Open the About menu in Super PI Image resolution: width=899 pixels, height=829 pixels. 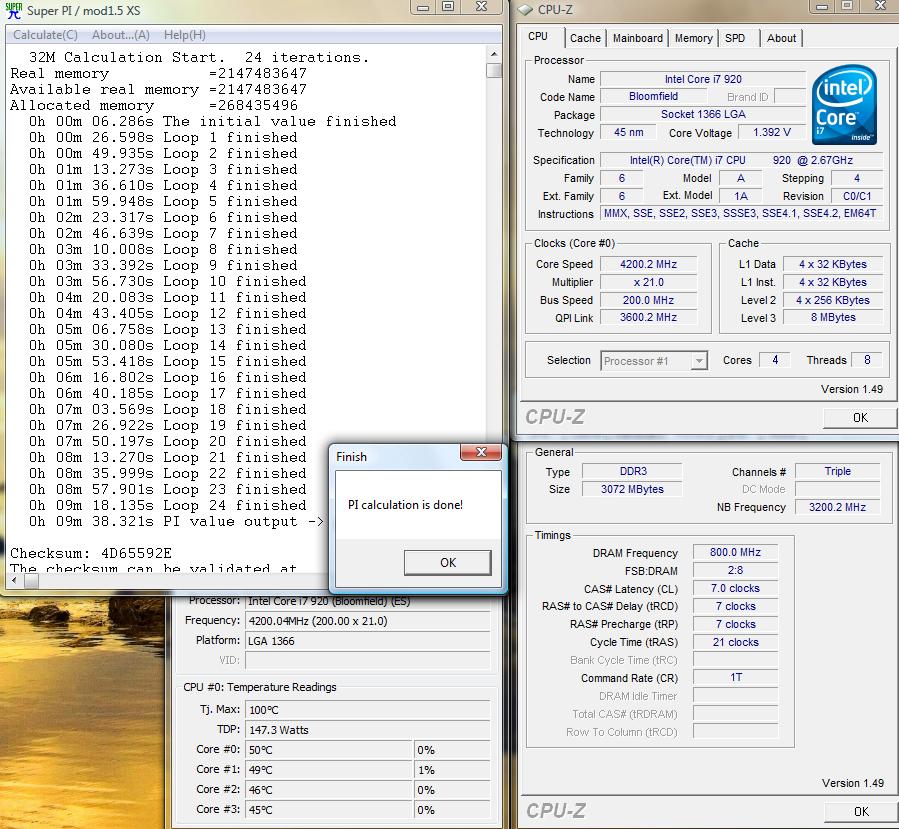(x=120, y=35)
